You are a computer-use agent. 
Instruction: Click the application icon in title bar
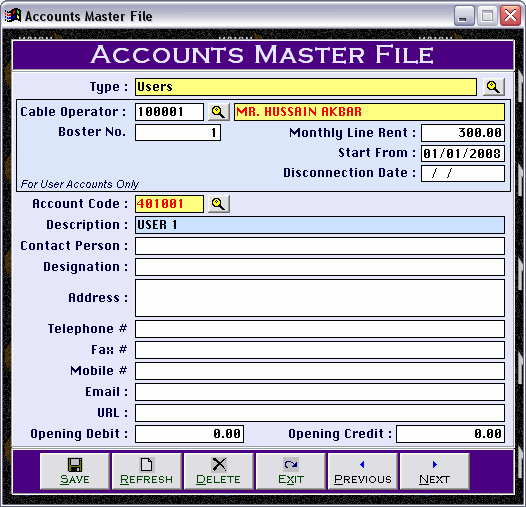click(13, 16)
